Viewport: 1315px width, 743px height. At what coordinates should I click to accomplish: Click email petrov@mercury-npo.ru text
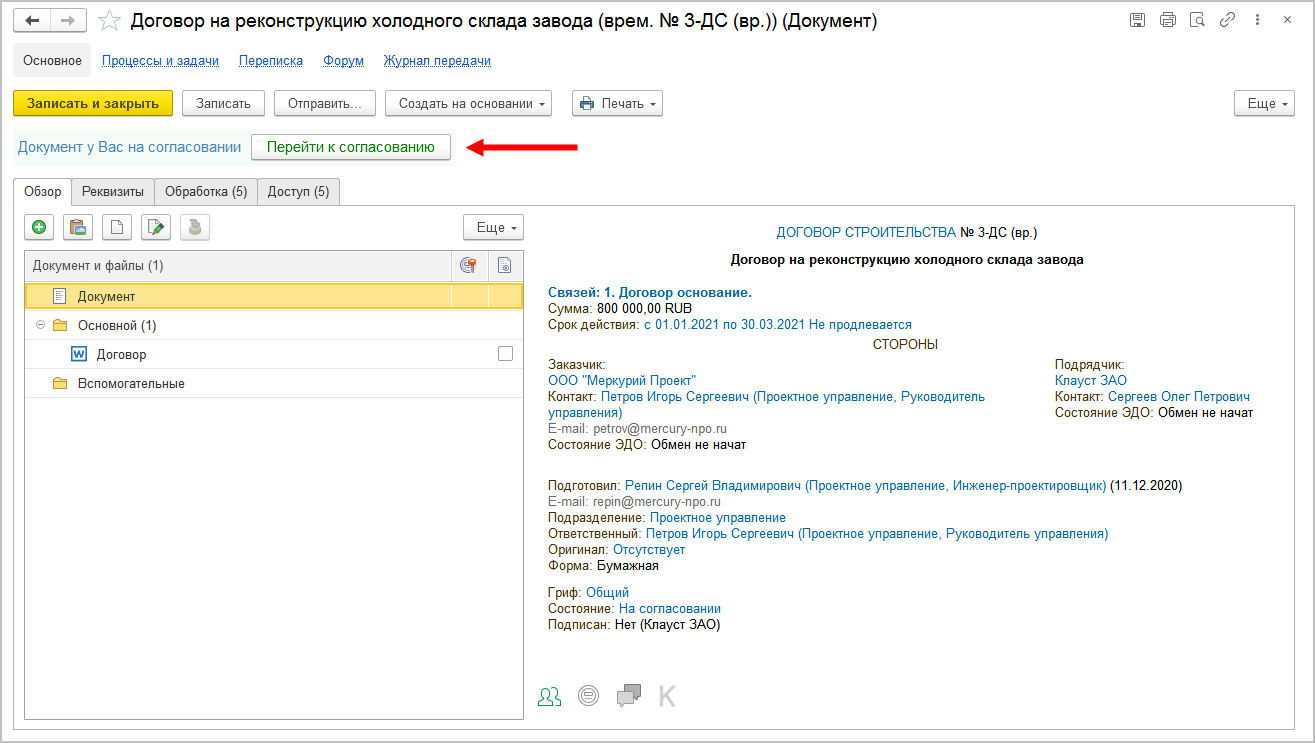(660, 428)
